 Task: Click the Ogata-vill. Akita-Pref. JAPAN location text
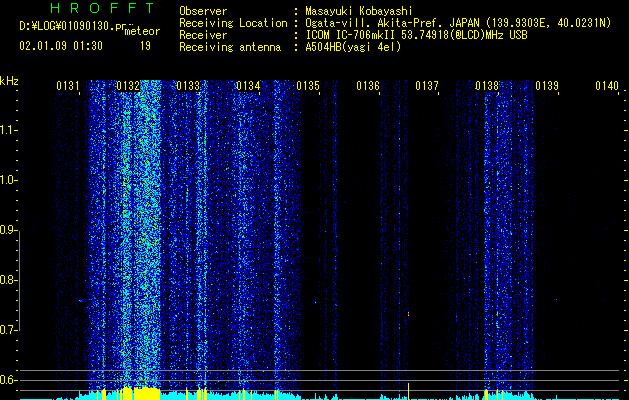[392, 23]
